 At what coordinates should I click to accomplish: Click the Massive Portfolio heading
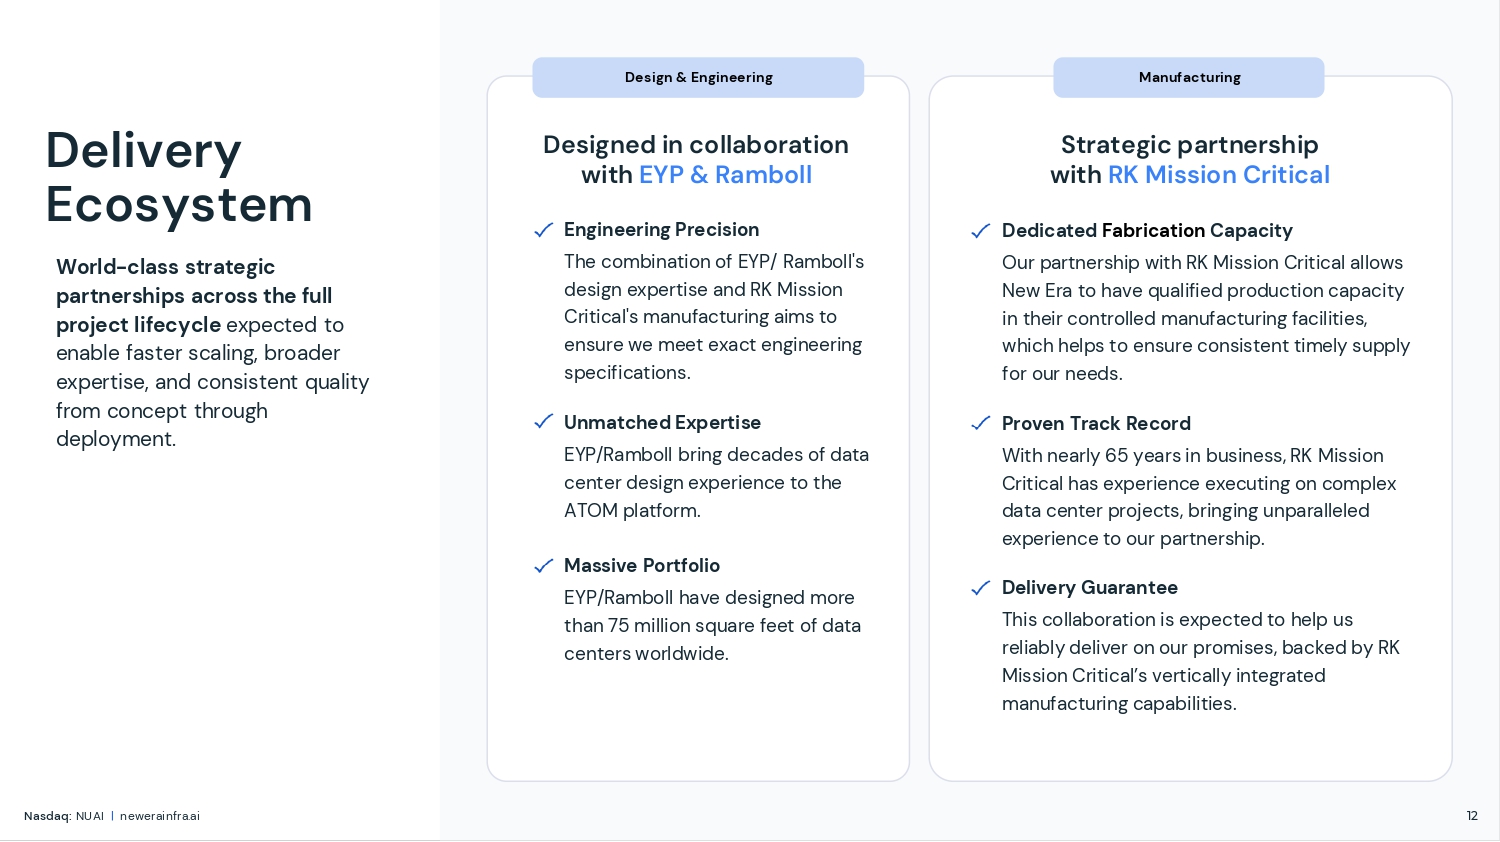642,566
